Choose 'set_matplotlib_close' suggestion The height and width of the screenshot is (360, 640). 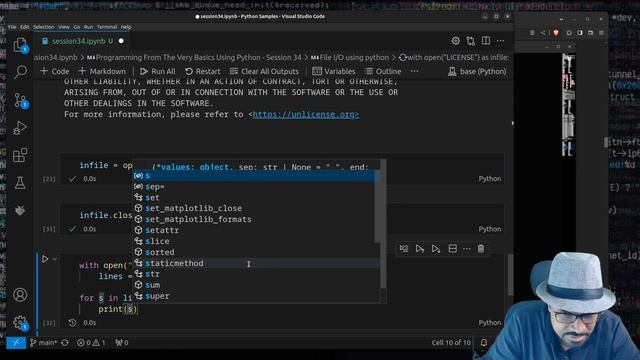point(256,208)
